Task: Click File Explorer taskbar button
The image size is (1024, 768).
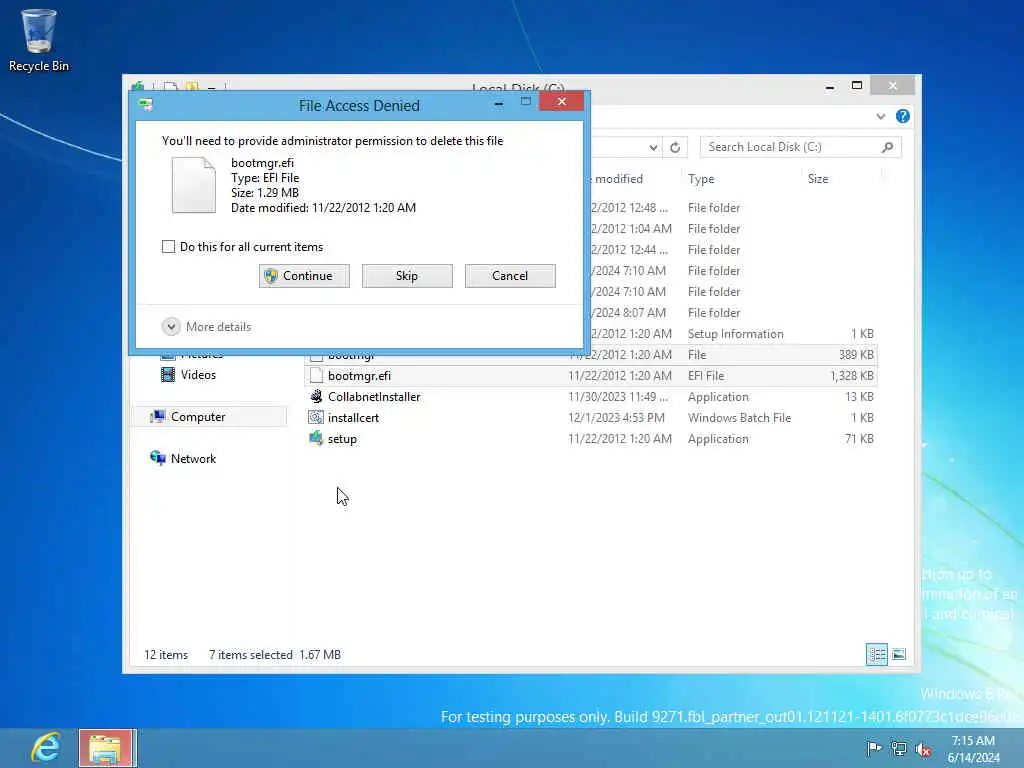Action: [108, 748]
